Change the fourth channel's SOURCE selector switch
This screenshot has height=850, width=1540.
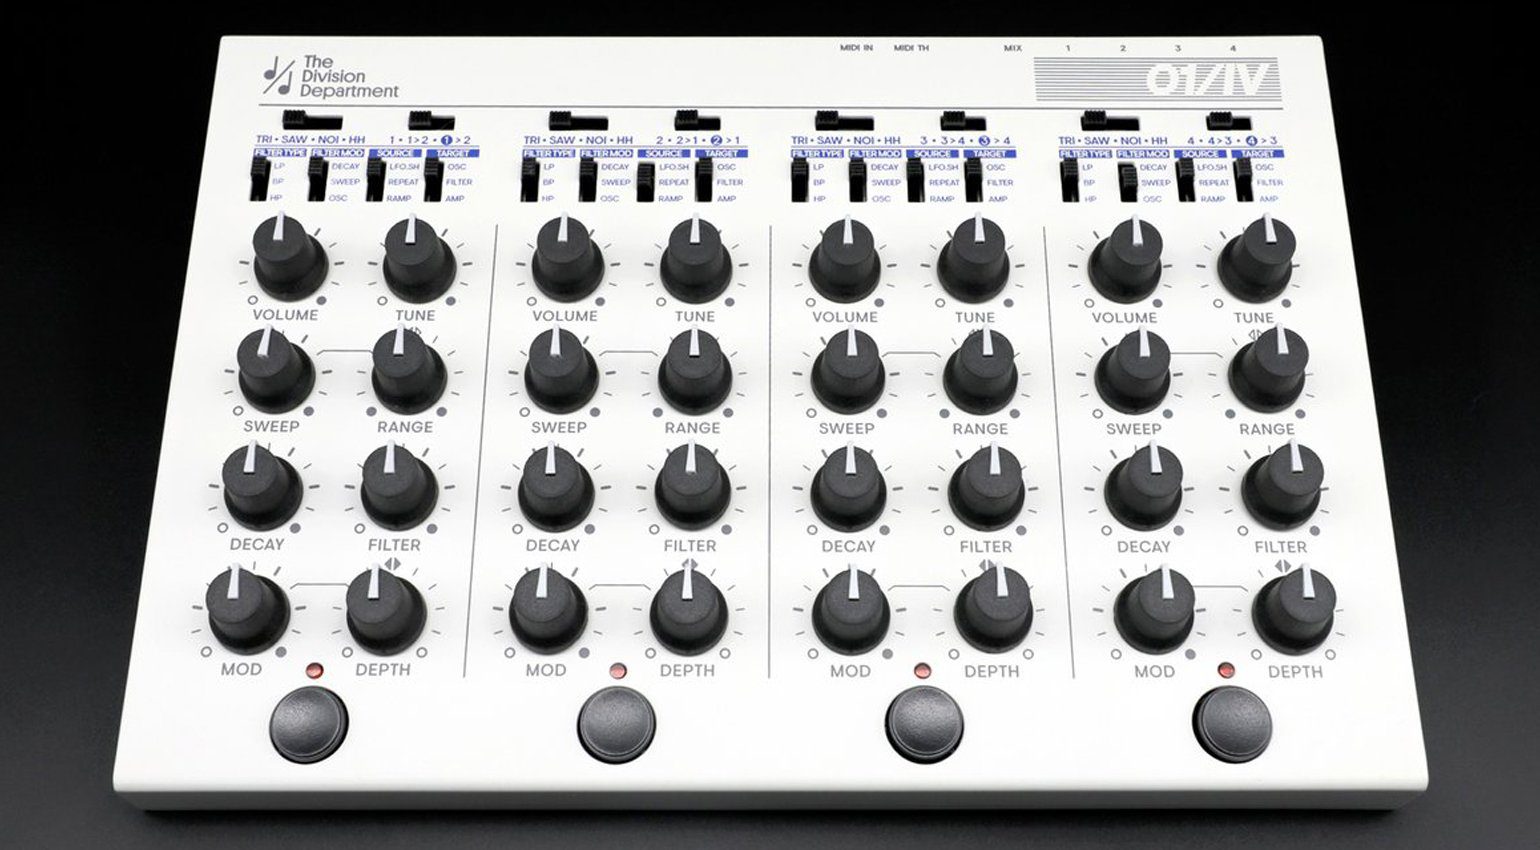1185,182
